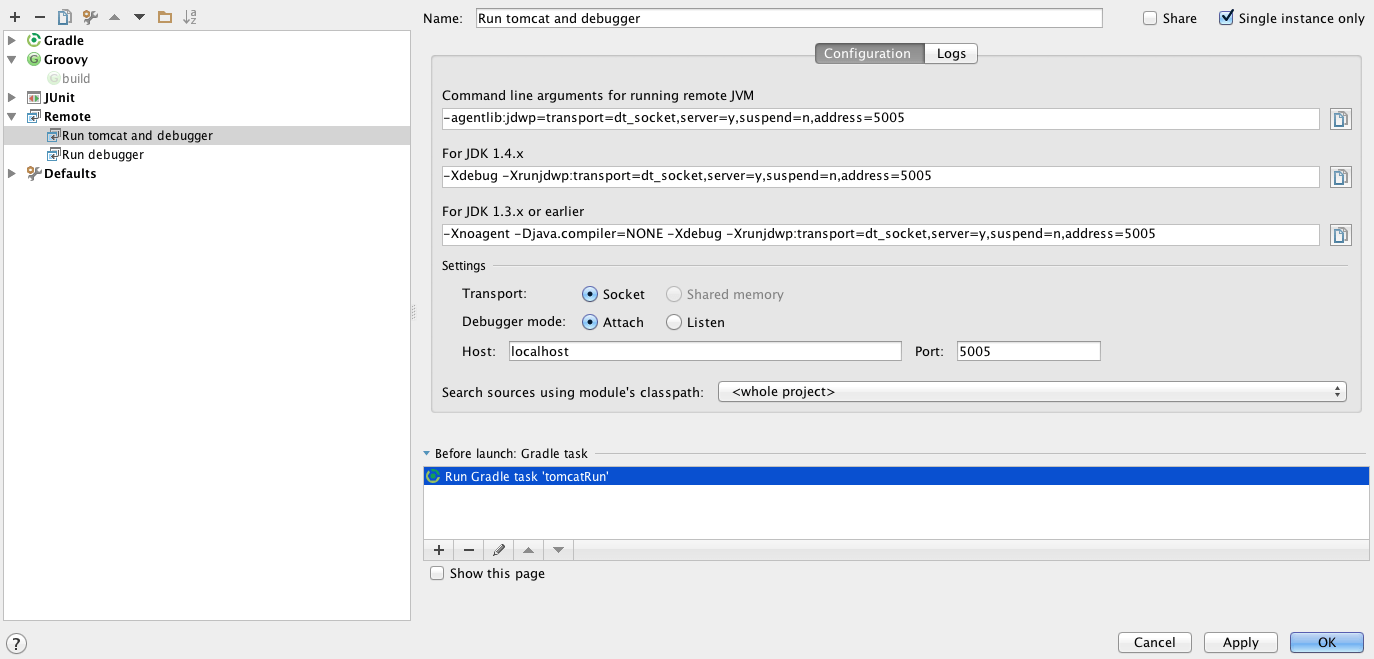
Task: Edit the selected before launch task
Action: point(498,550)
